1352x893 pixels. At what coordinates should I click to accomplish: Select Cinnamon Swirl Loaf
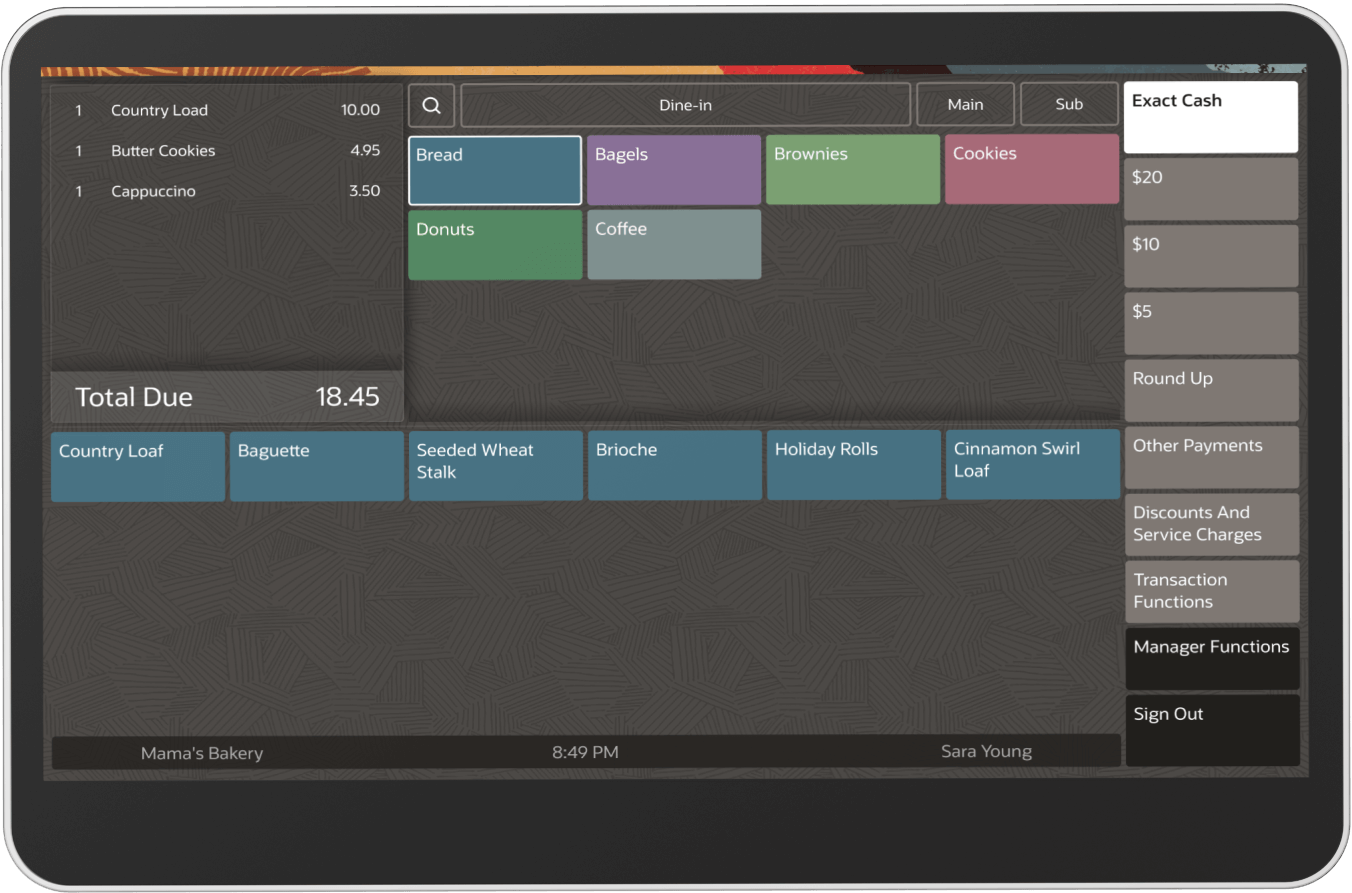click(x=1032, y=466)
